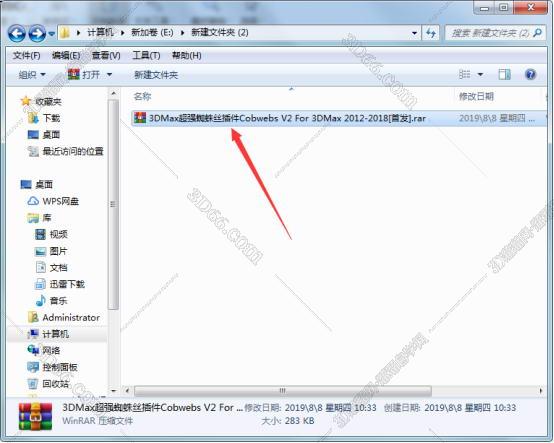Click the WinRAR icon of the rar file row

click(140, 118)
